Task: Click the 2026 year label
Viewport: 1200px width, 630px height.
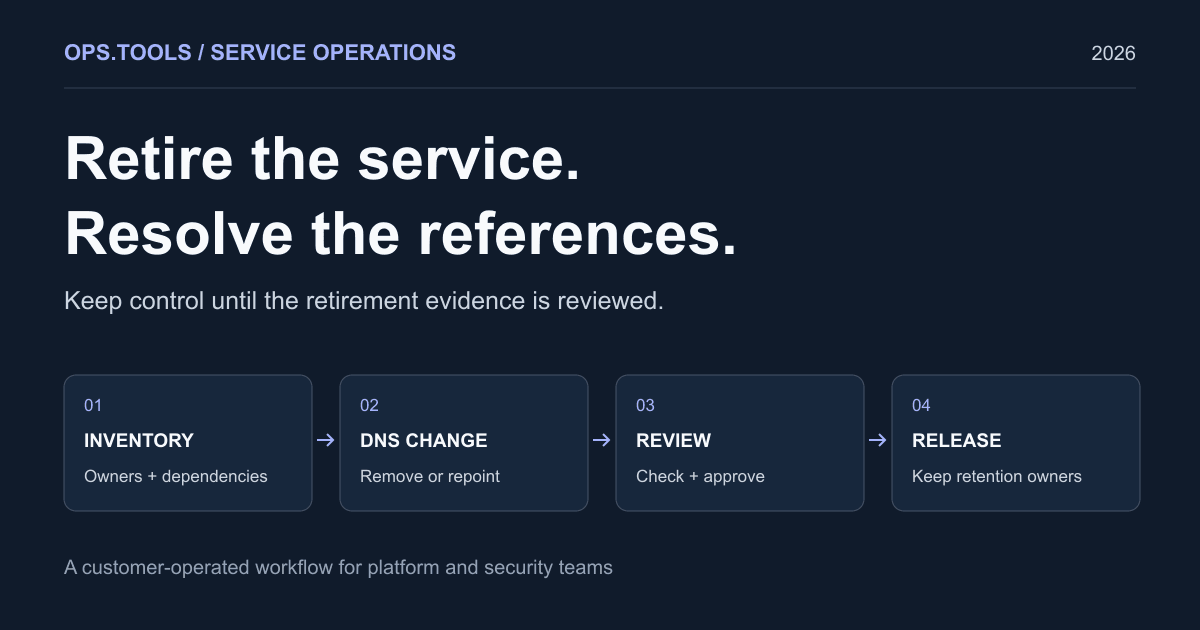Action: pos(1113,54)
